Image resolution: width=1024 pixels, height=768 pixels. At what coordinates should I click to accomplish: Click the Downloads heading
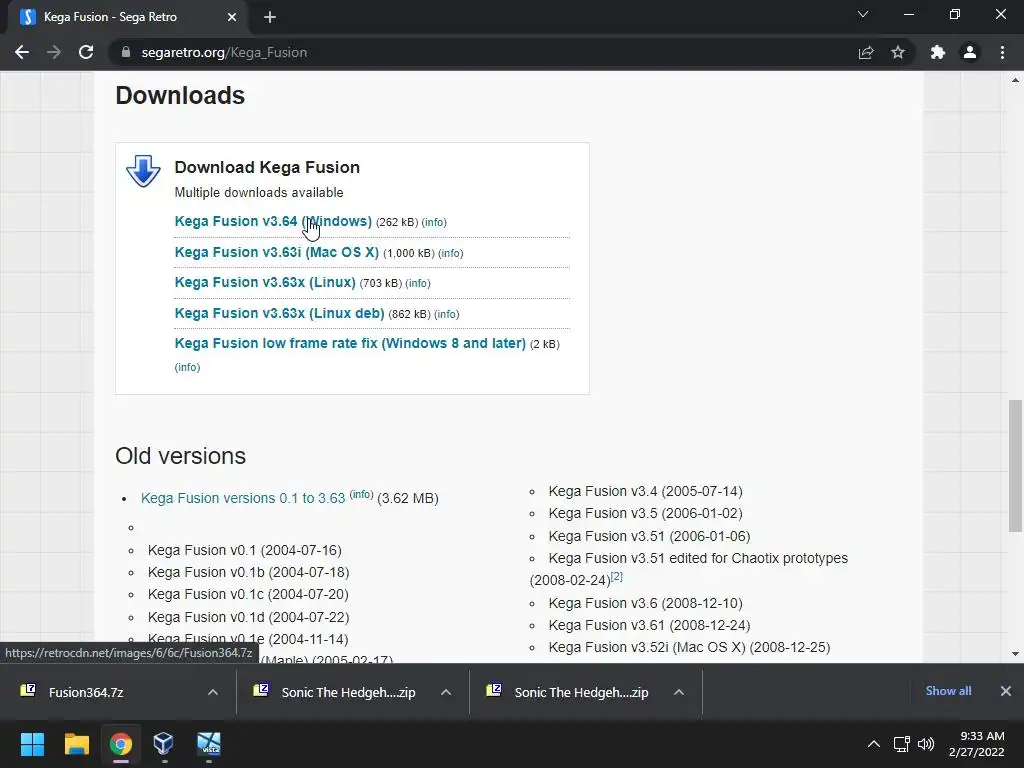click(x=180, y=95)
